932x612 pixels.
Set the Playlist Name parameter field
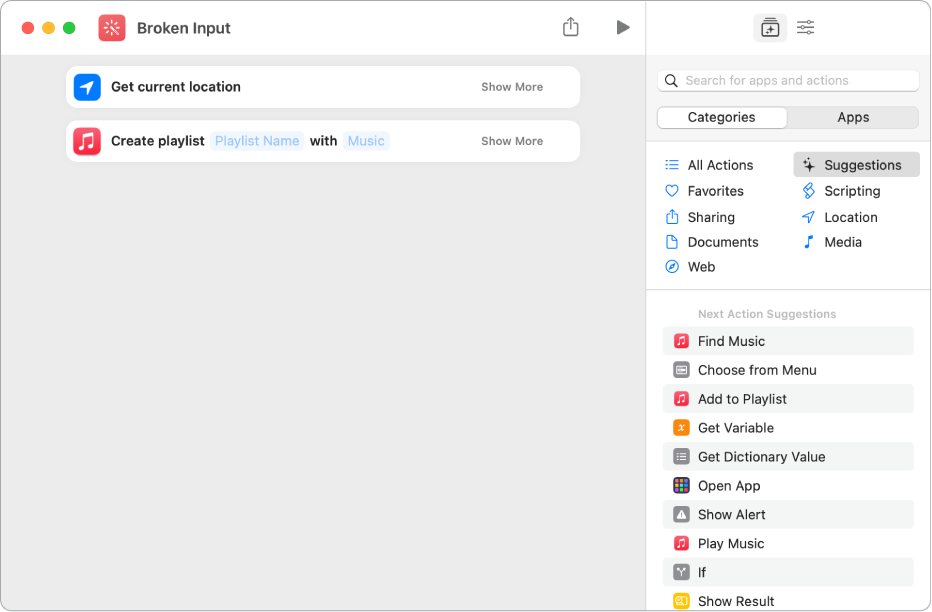257,141
